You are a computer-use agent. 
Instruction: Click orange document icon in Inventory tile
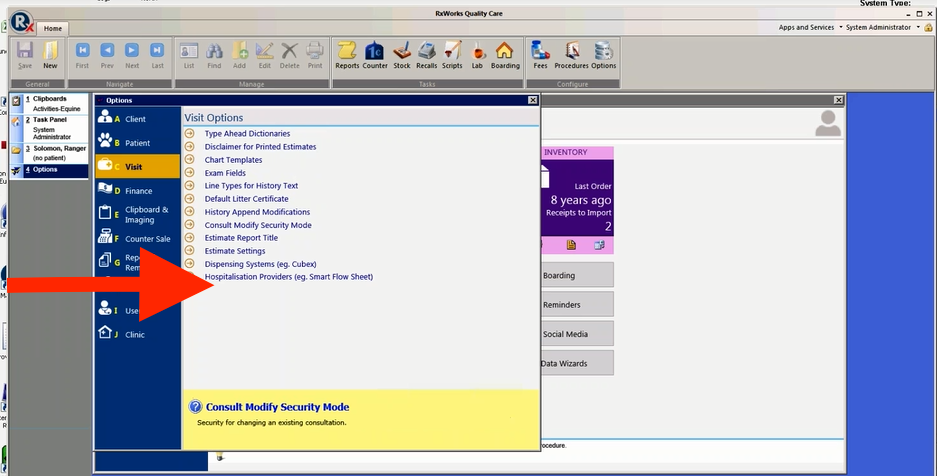571,245
